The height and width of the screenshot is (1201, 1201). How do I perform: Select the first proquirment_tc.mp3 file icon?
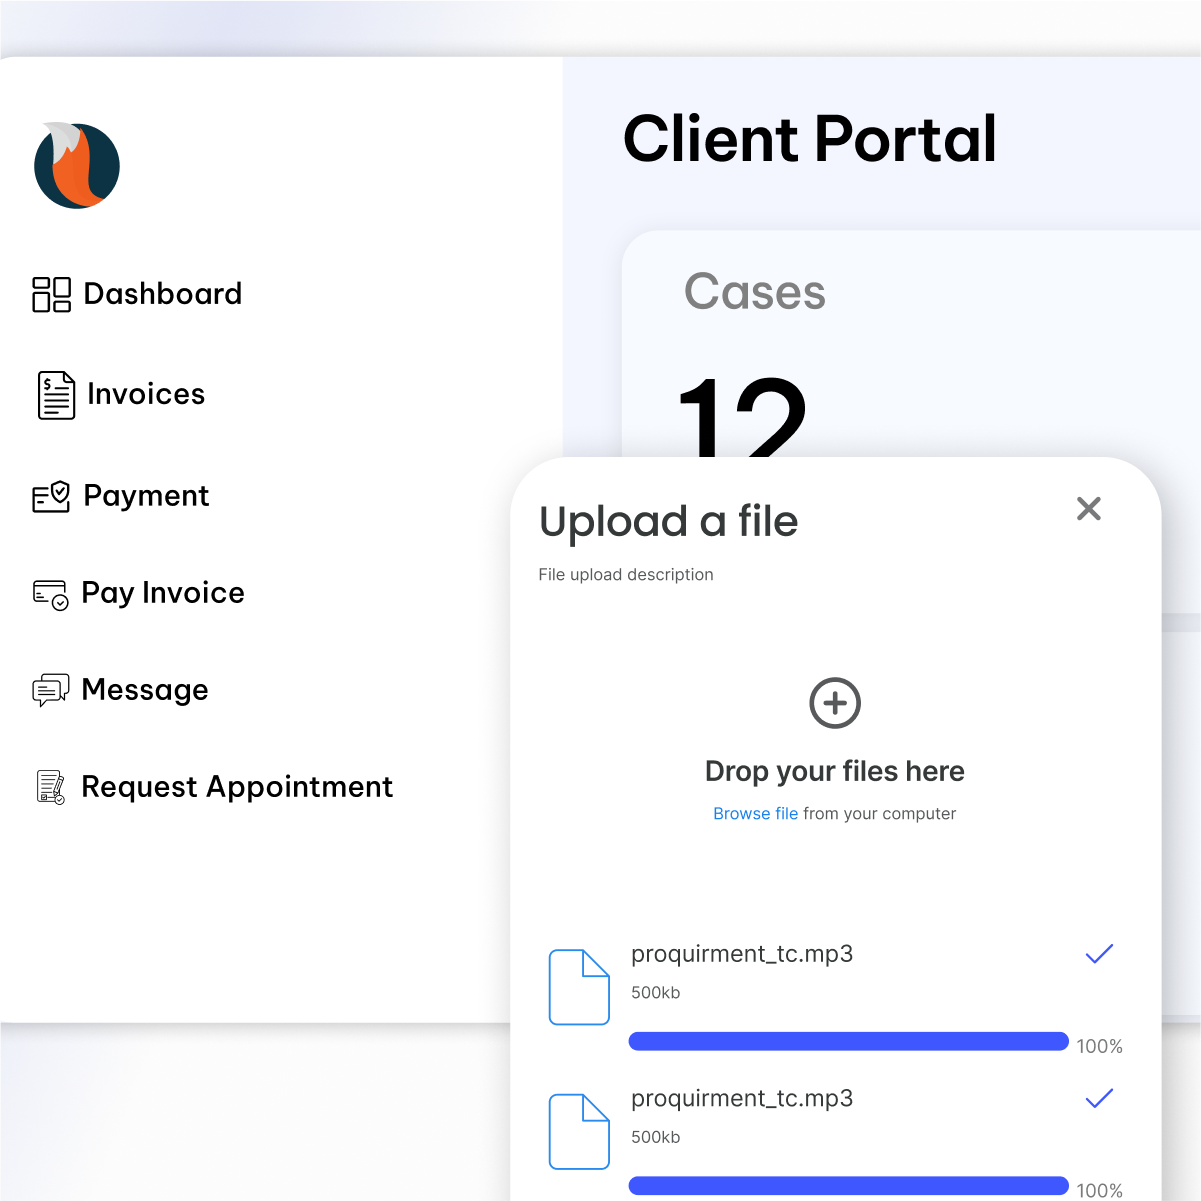pos(579,988)
